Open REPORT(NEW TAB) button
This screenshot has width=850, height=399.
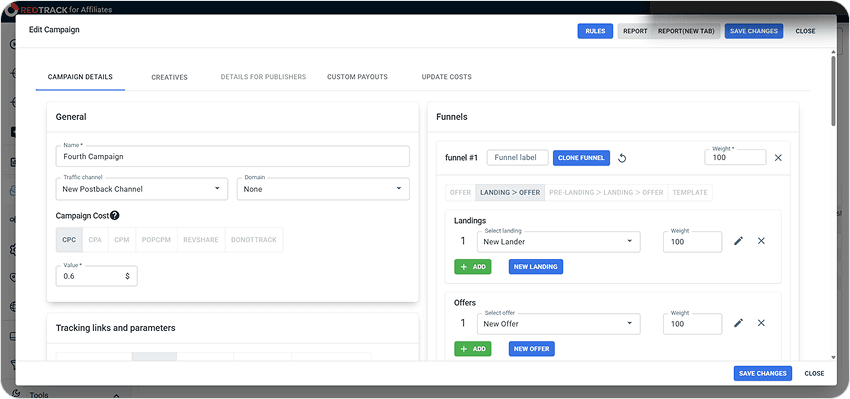coord(686,31)
